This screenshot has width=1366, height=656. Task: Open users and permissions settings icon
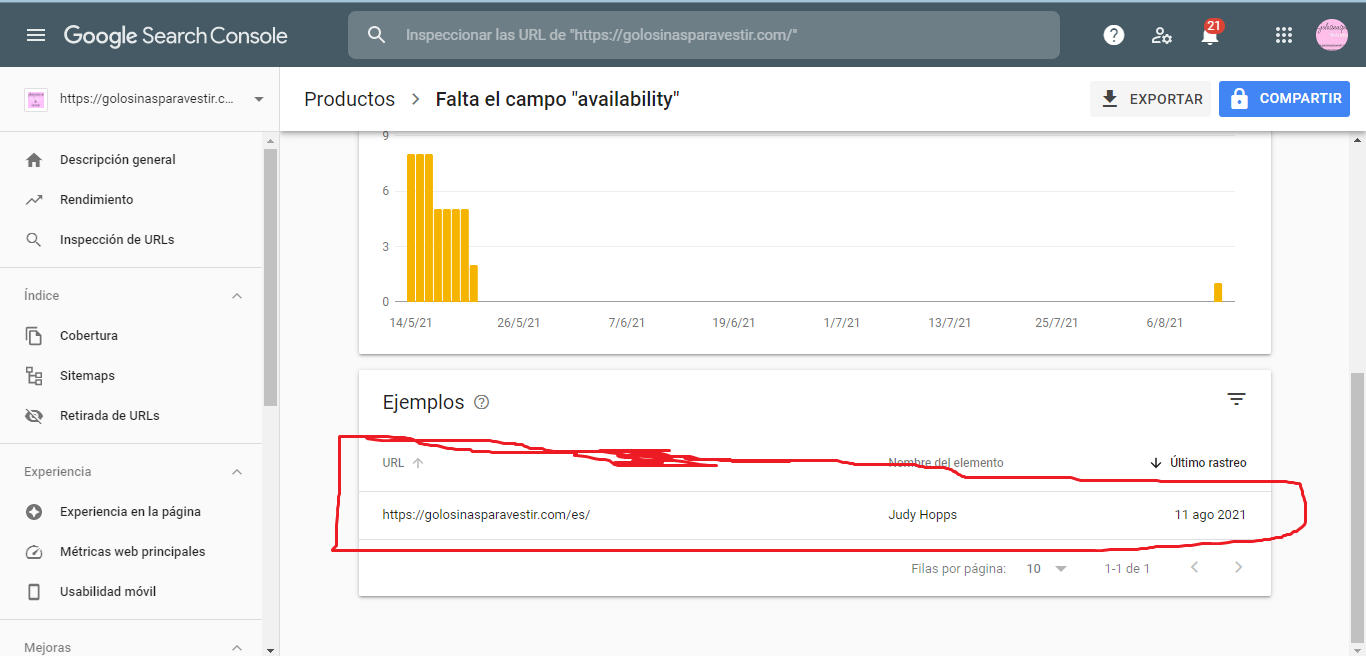click(x=1162, y=35)
